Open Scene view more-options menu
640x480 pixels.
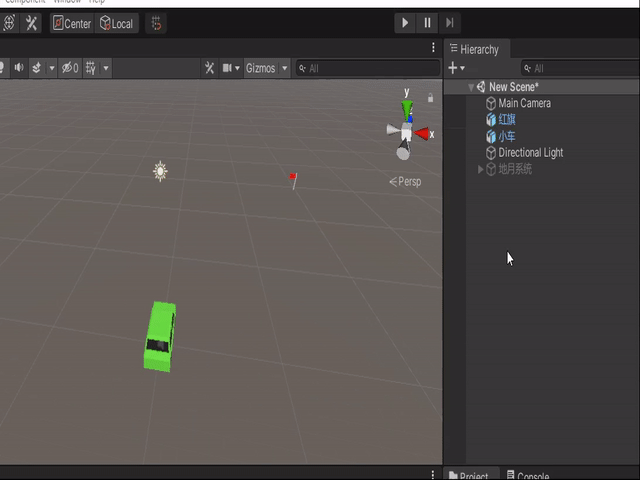click(433, 47)
